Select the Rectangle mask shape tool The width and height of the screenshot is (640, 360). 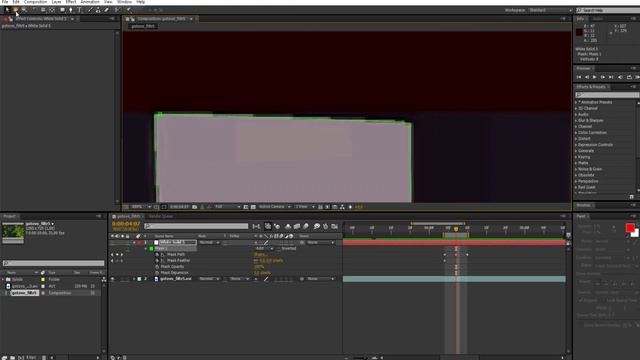pyautogui.click(x=62, y=10)
